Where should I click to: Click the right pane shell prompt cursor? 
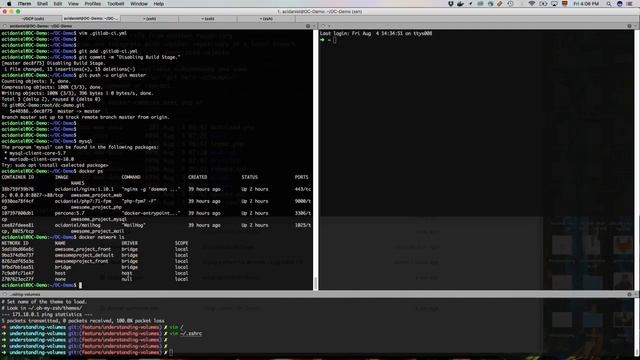click(335, 40)
